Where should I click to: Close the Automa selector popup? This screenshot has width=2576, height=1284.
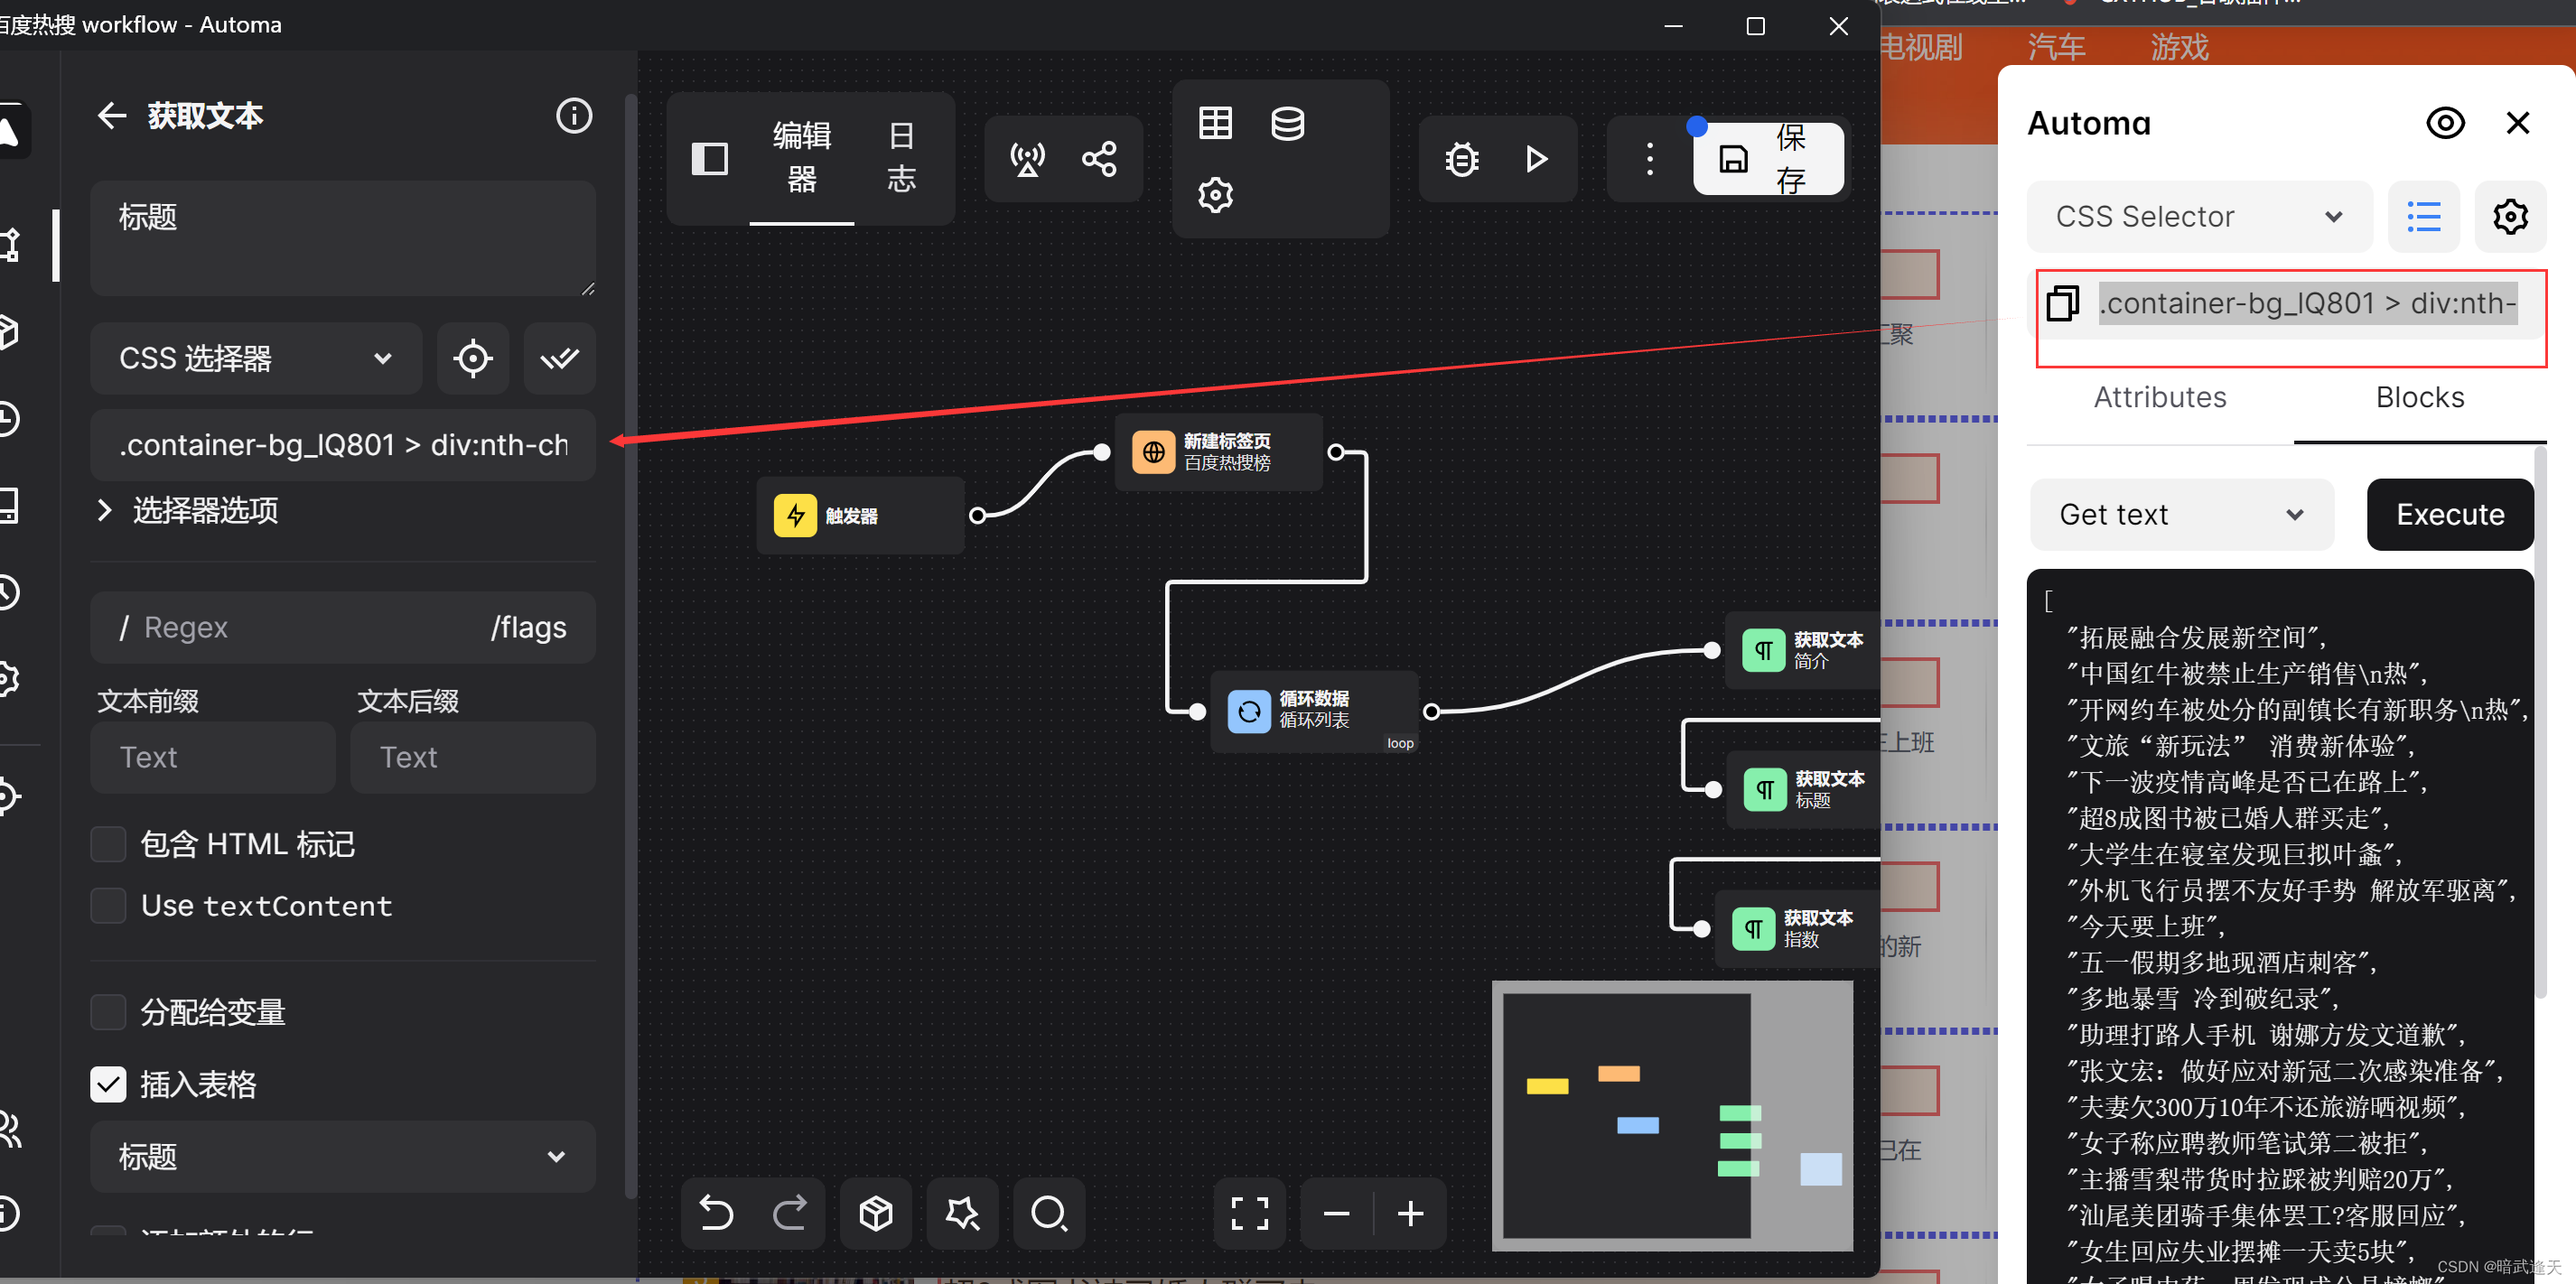click(x=2517, y=123)
